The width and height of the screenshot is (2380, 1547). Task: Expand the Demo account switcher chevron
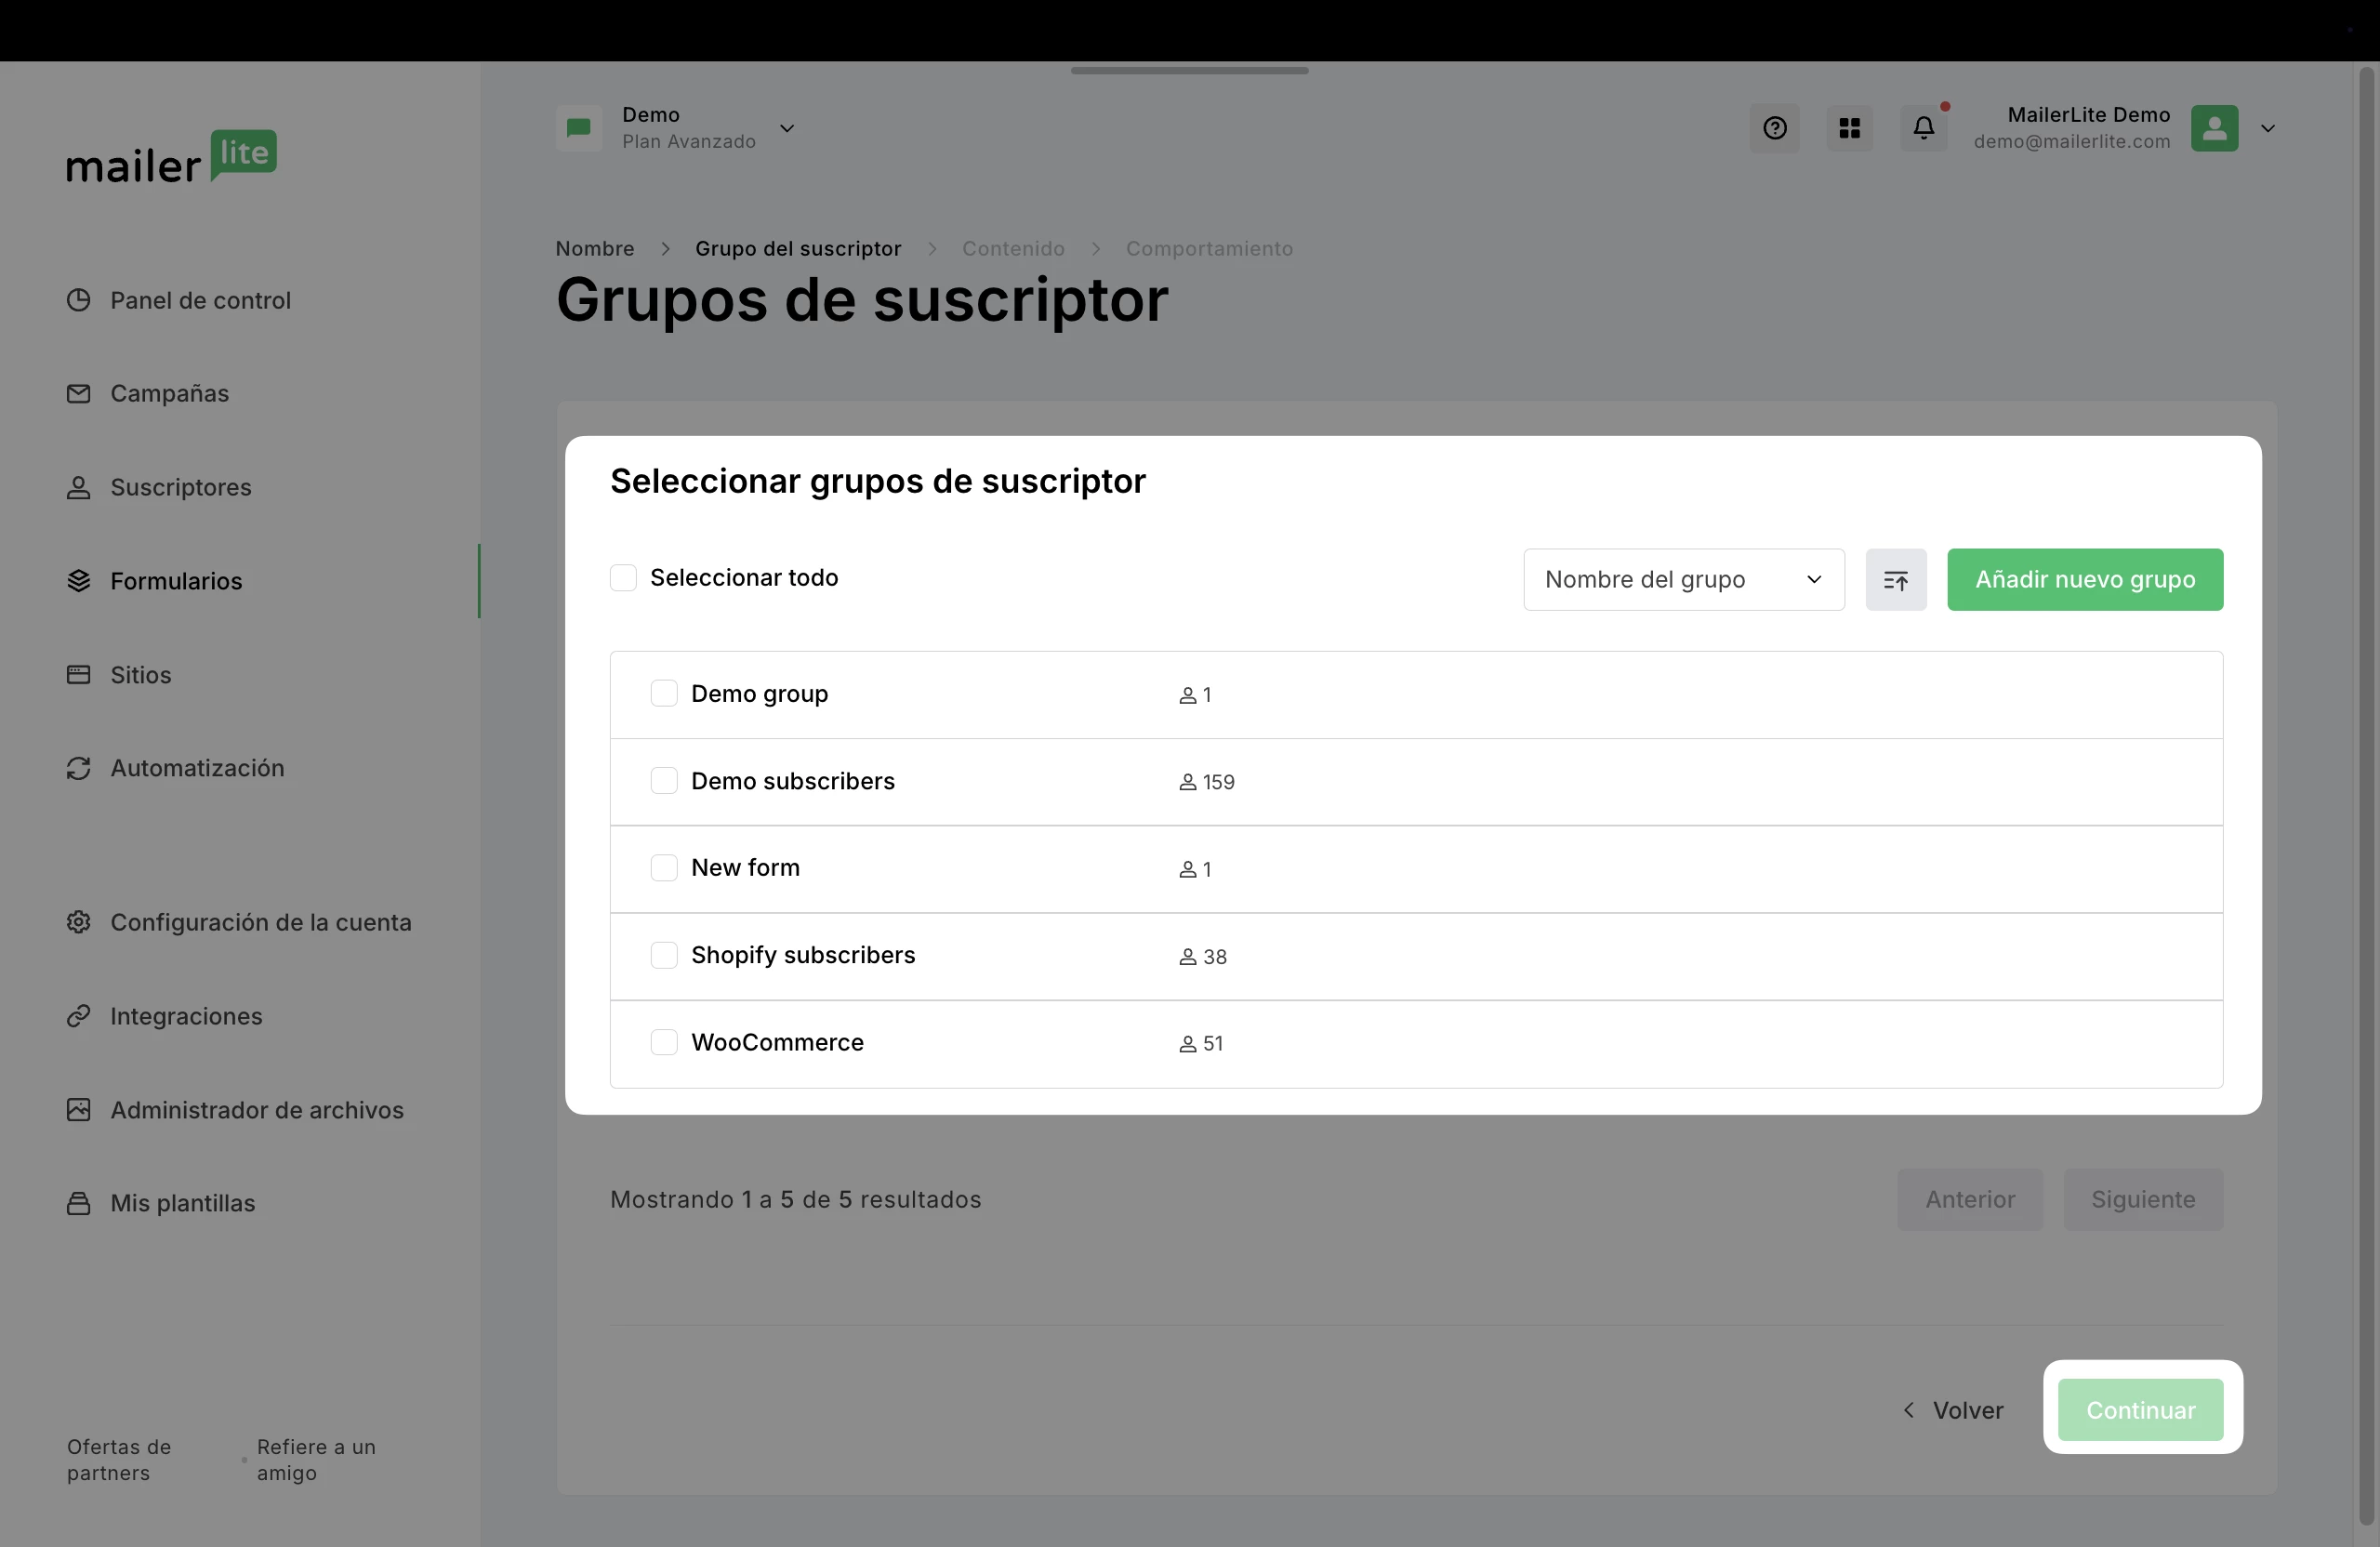[x=787, y=128]
